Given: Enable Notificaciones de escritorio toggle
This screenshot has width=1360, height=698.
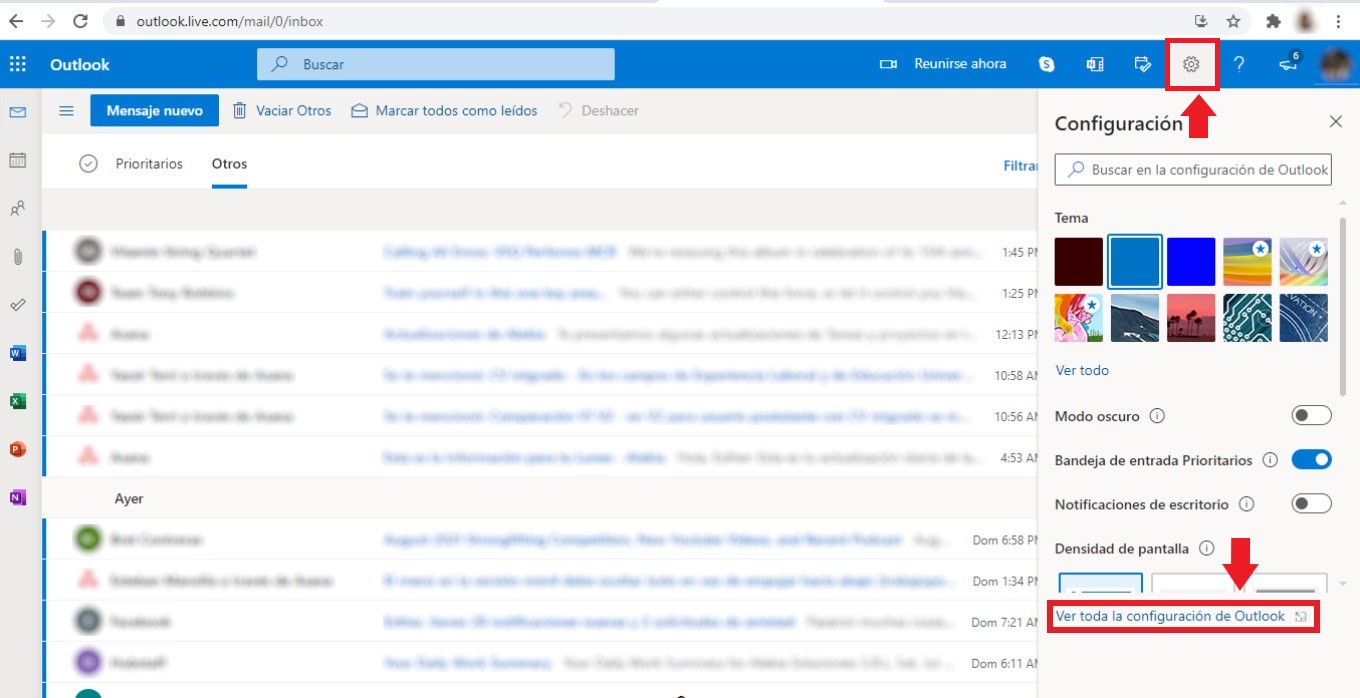Looking at the screenshot, I should pyautogui.click(x=1311, y=504).
